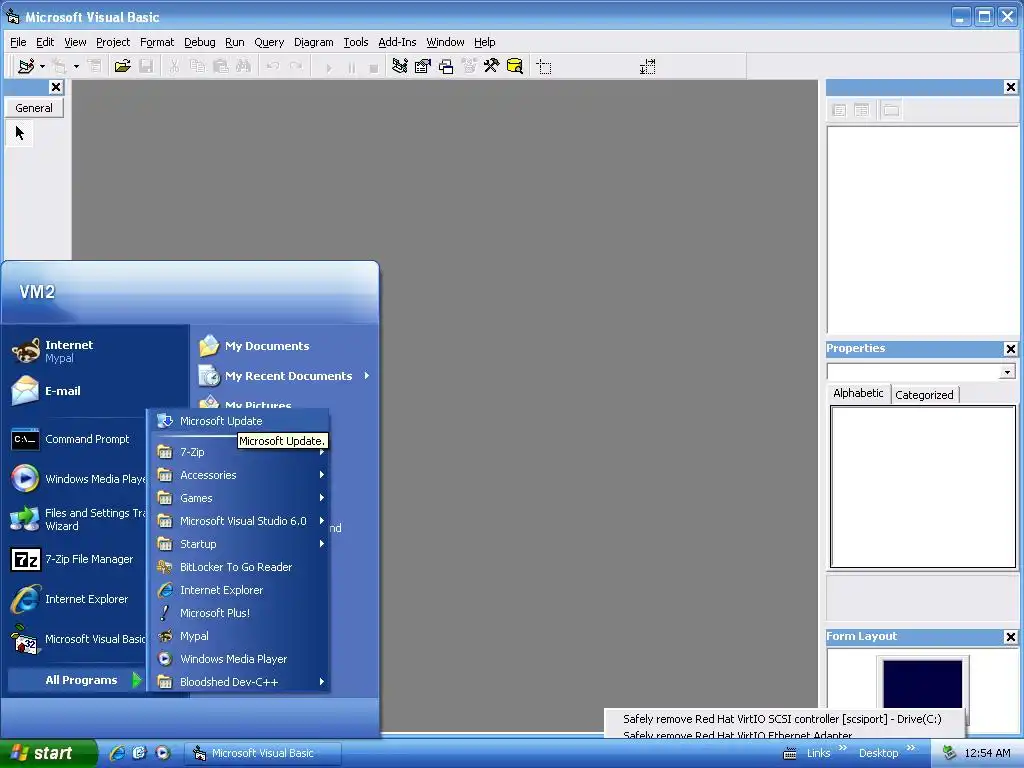
Task: Open 7-Zip File Manager from Start menu
Action: (77, 559)
